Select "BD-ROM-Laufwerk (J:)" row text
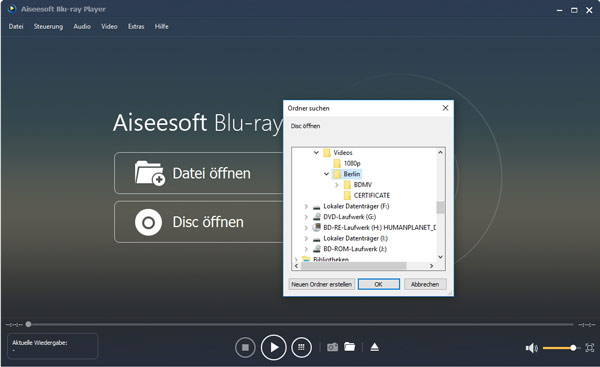The height and width of the screenshot is (367, 600). (x=355, y=249)
